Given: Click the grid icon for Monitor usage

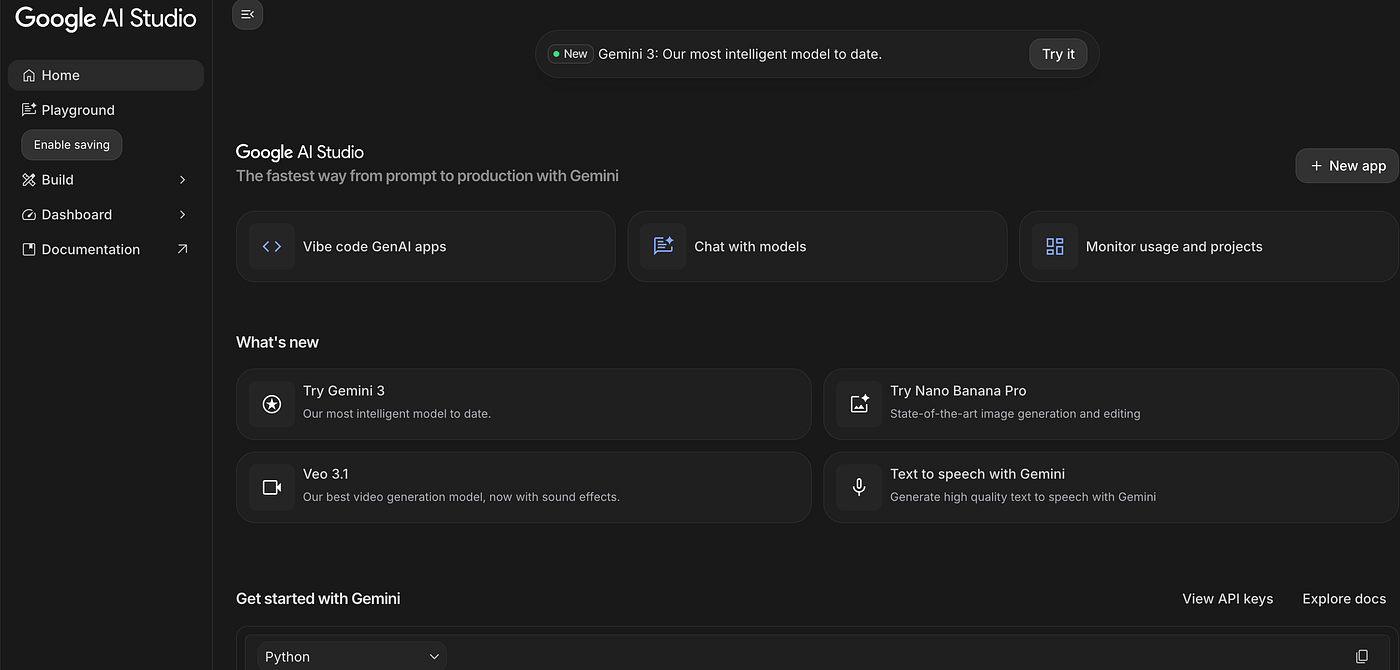Looking at the screenshot, I should click(1055, 247).
